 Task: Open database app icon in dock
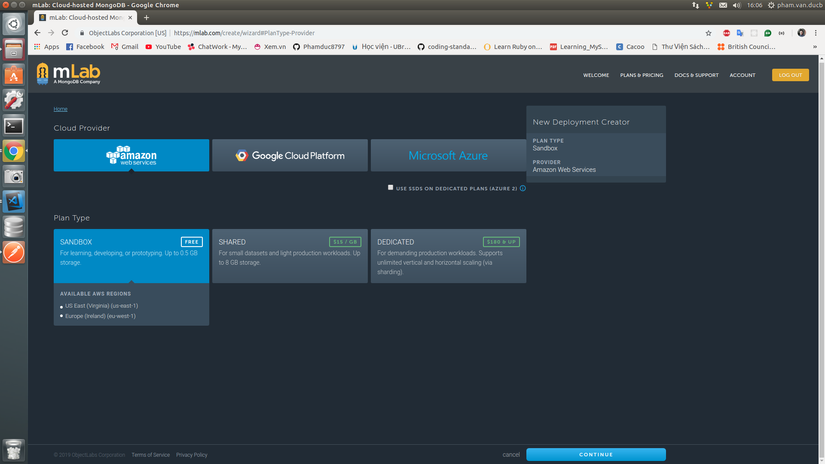(14, 227)
